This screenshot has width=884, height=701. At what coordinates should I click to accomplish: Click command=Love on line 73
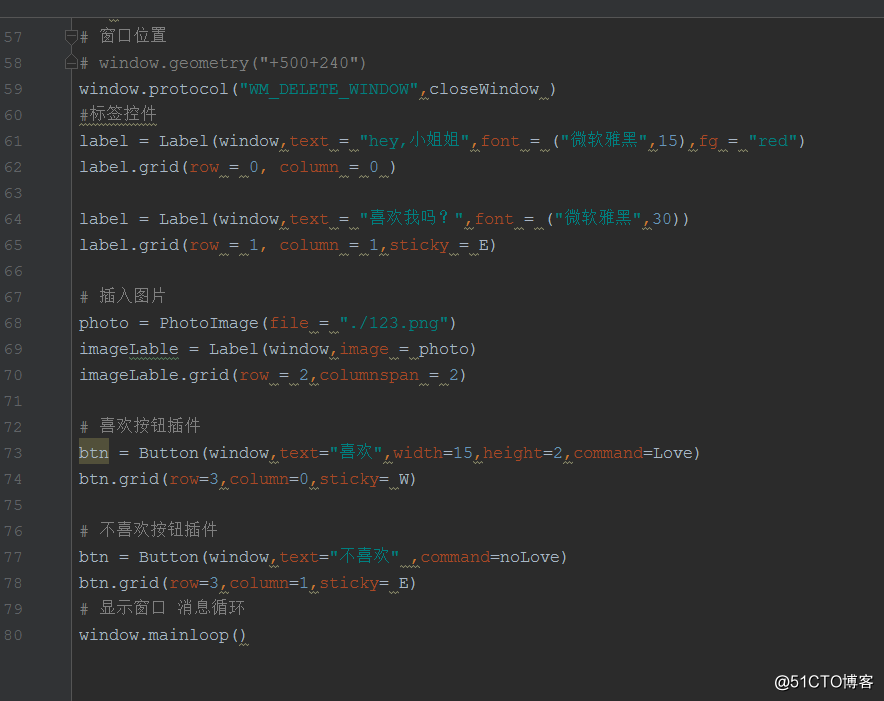point(633,453)
